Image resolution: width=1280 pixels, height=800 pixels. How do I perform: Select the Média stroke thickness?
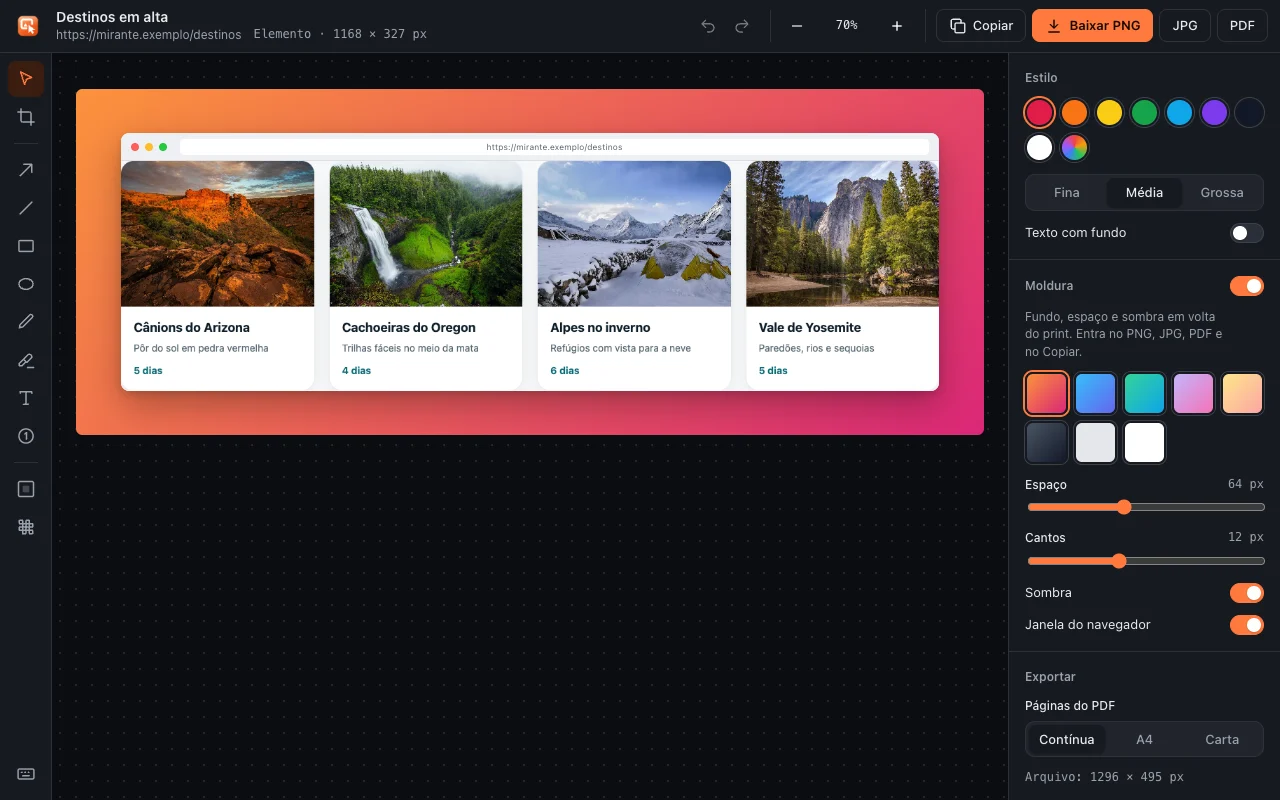click(x=1144, y=192)
